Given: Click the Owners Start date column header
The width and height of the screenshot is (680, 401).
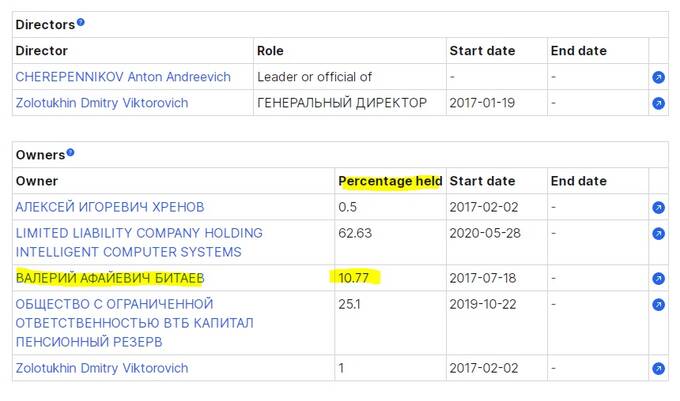Looking at the screenshot, I should click(482, 181).
